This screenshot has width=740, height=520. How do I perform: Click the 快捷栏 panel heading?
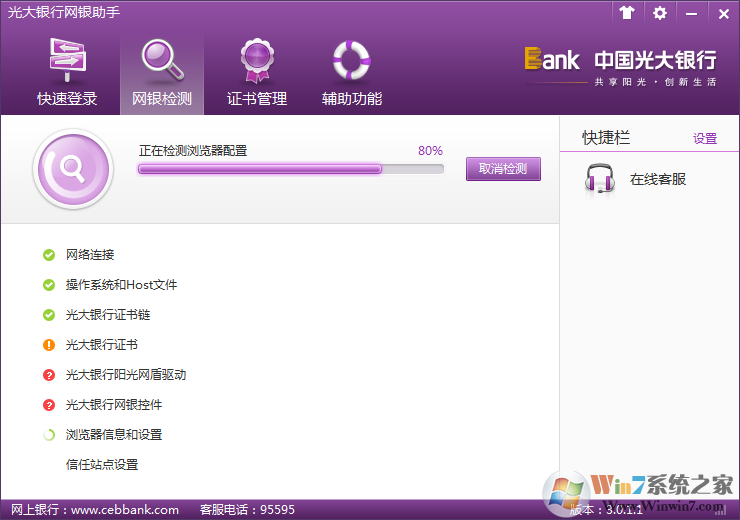(606, 138)
